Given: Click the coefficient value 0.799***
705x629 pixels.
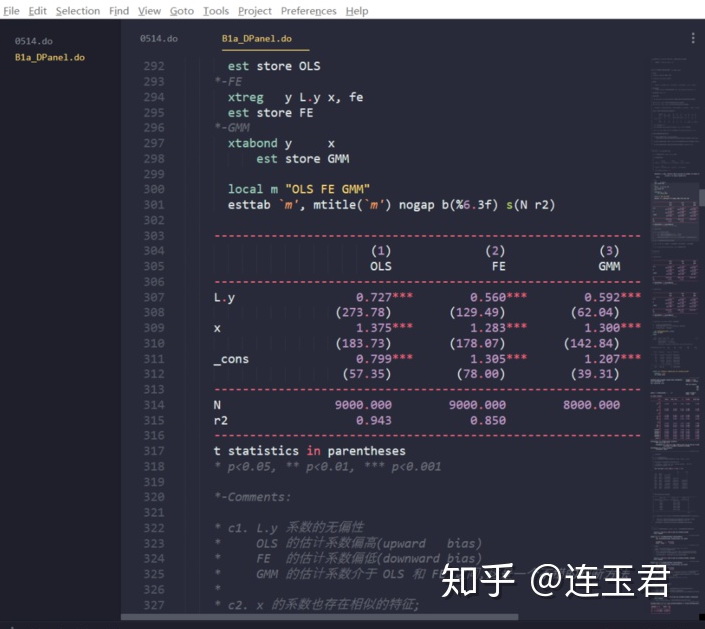Looking at the screenshot, I should (384, 359).
